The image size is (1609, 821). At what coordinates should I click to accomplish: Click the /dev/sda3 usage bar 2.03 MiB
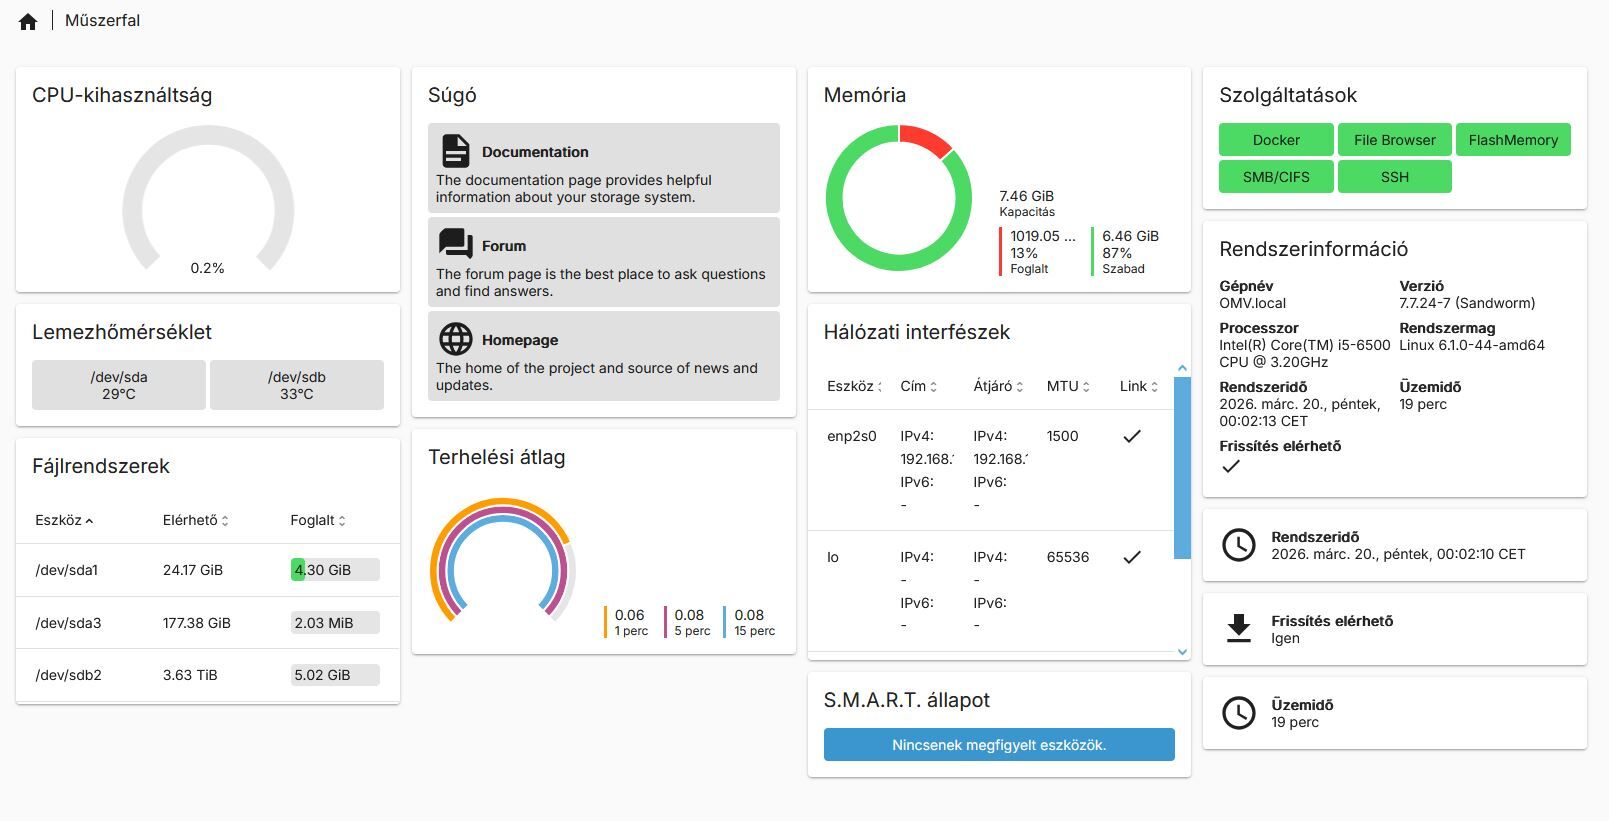335,623
